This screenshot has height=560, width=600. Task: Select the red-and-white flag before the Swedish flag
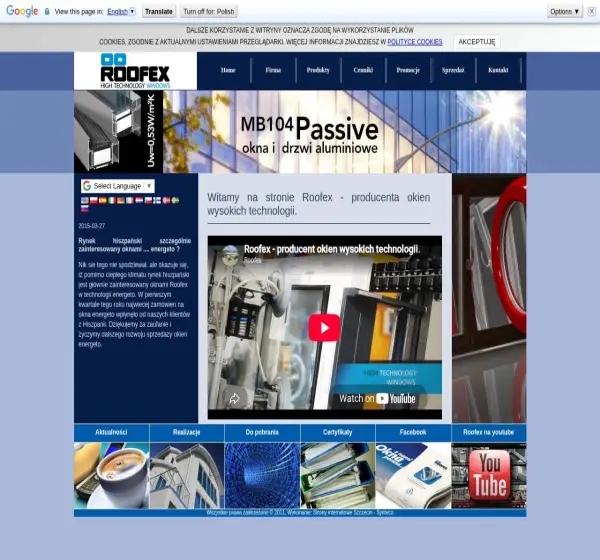166,200
